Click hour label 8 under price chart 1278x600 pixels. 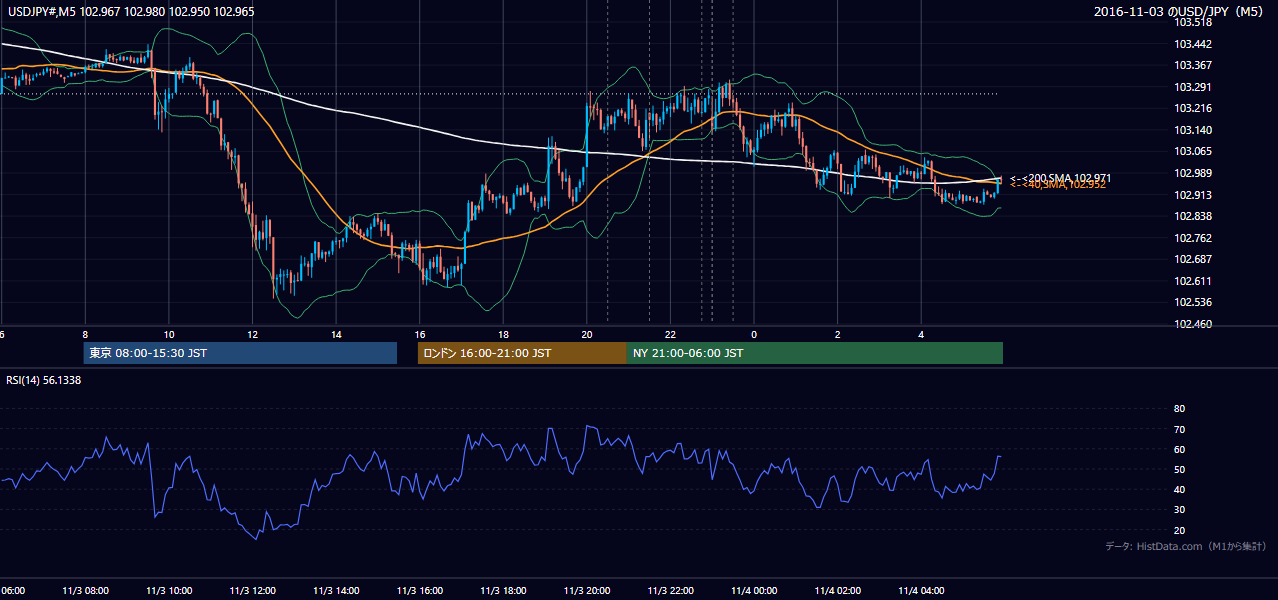[85, 334]
